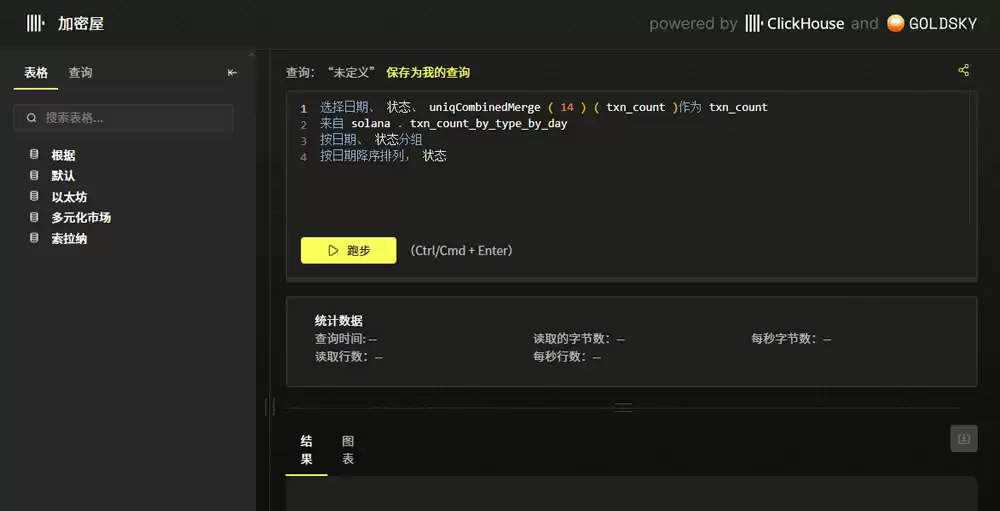The width and height of the screenshot is (1000, 511).
Task: Expand the 索拉纳 database tree item
Action: 69,239
